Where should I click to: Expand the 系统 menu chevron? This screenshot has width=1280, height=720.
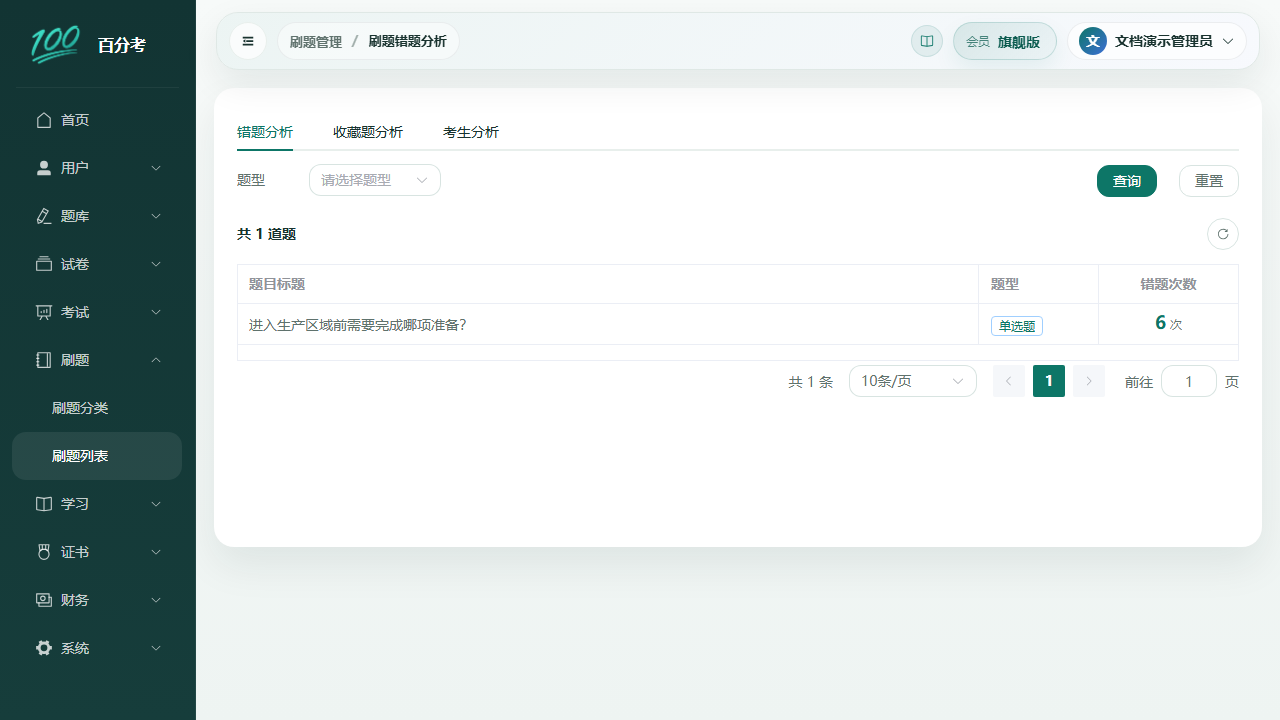[156, 648]
